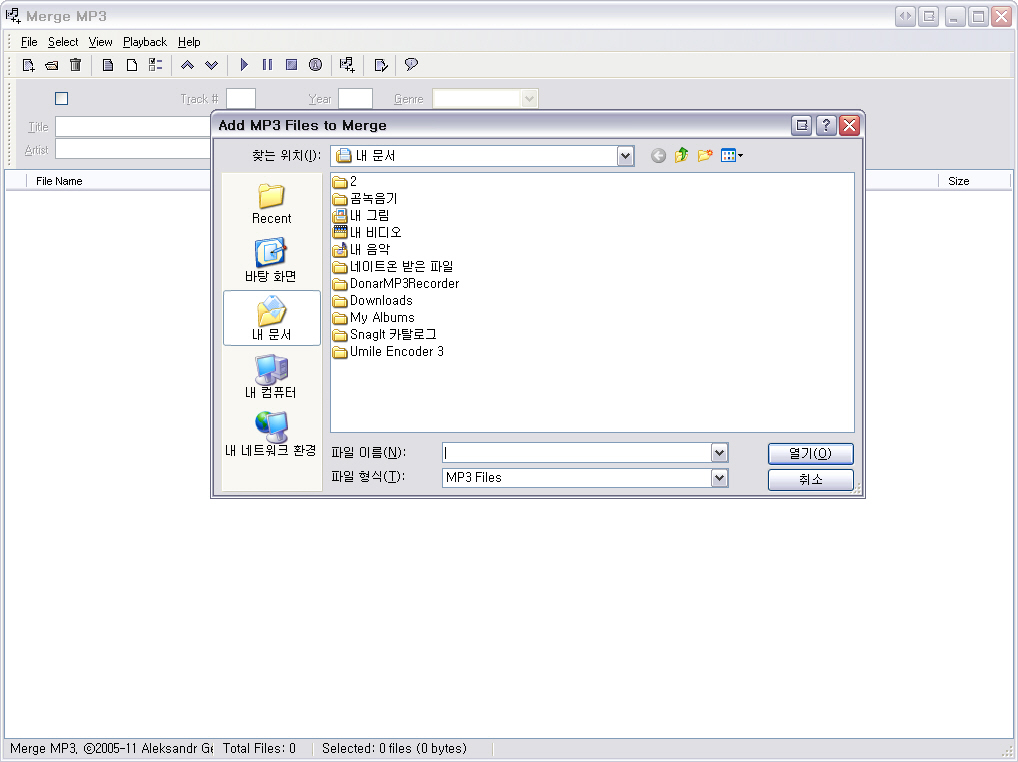Click the Title input field
The width and height of the screenshot is (1018, 762).
click(133, 127)
